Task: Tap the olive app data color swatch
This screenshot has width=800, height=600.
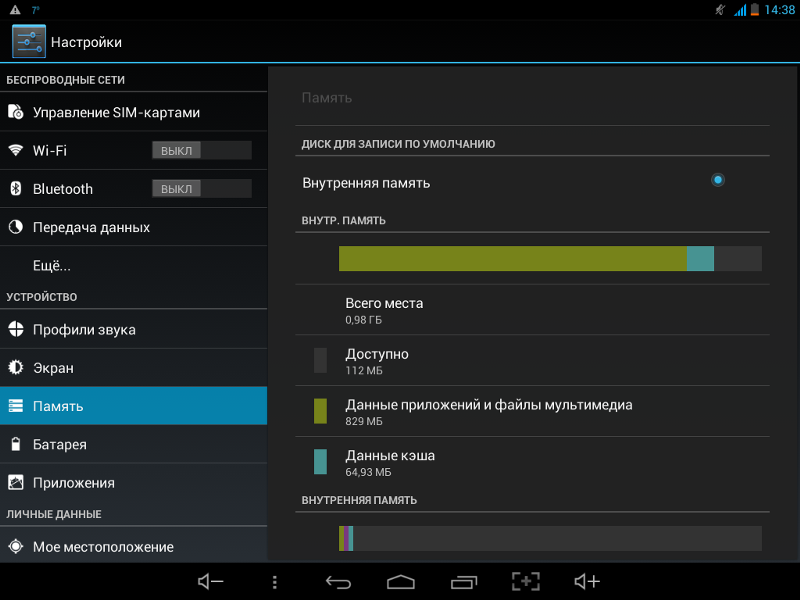Action: 320,411
